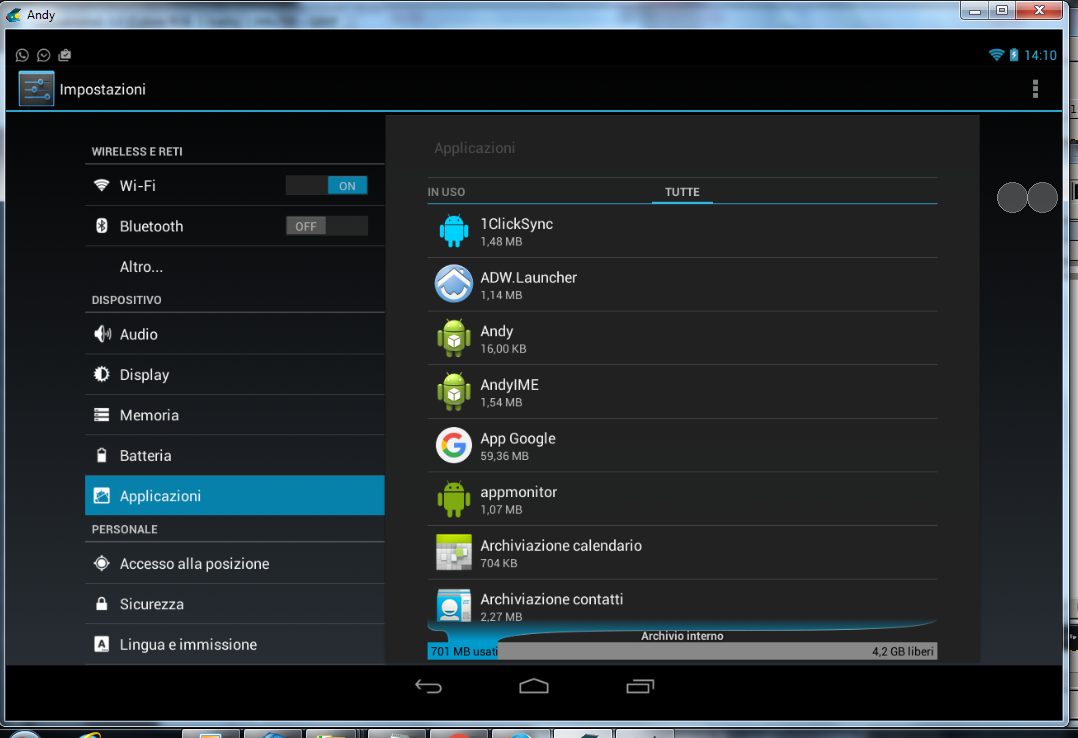
Task: Tap the chat bubble notification icon
Action: pos(43,55)
